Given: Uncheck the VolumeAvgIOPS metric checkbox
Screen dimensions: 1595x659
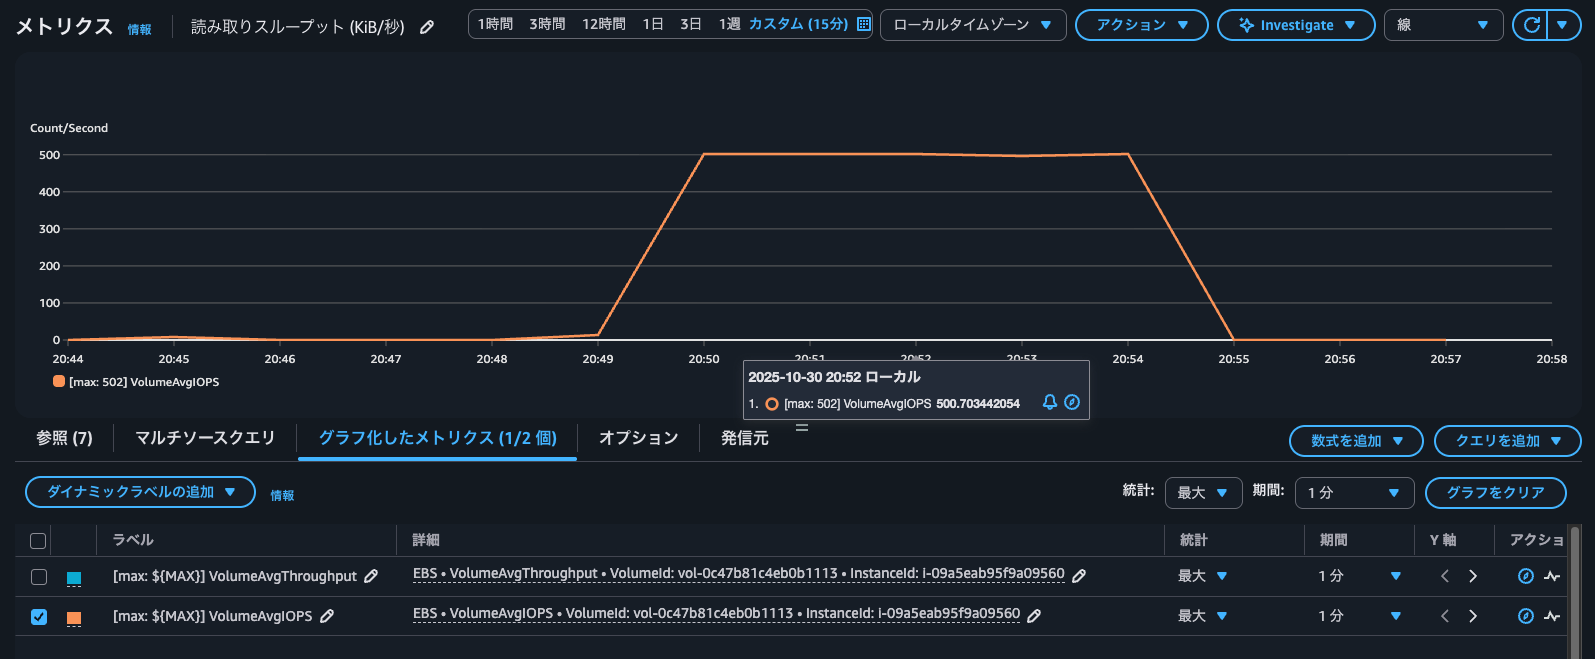Looking at the screenshot, I should (39, 617).
